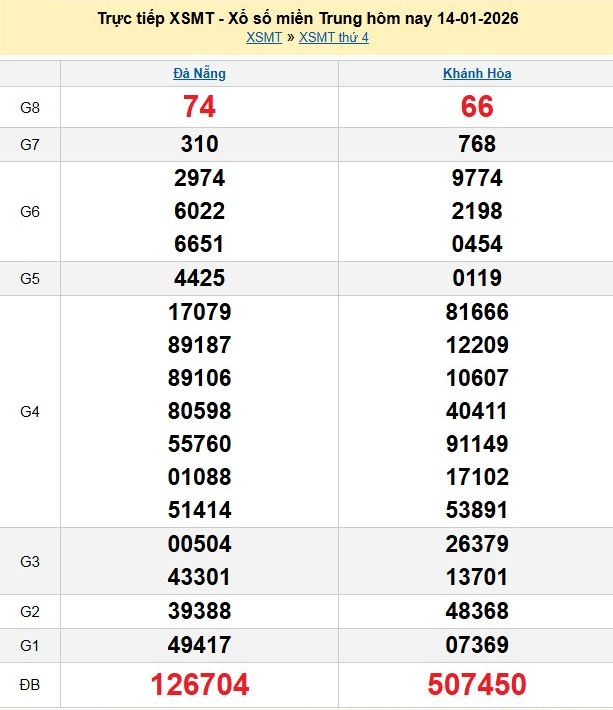Click the Khánh Hòa special prize 507450

pyautogui.click(x=477, y=685)
